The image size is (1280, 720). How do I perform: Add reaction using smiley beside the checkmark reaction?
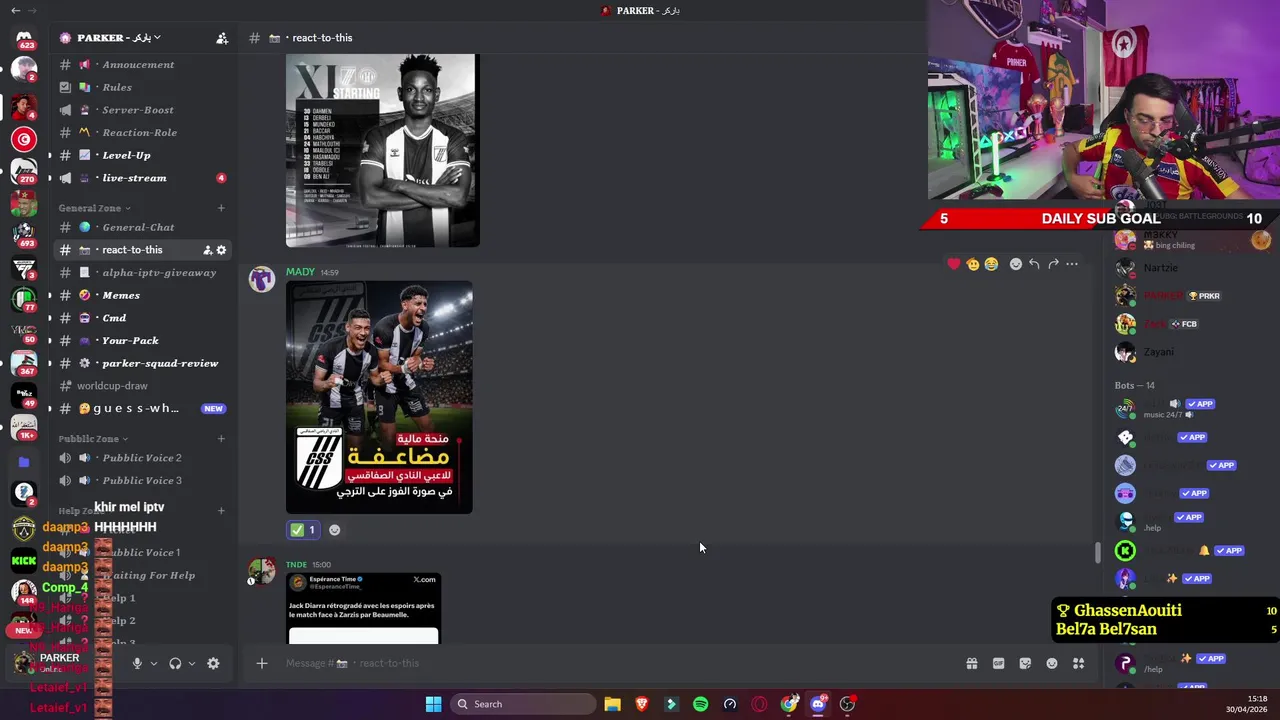click(x=335, y=530)
